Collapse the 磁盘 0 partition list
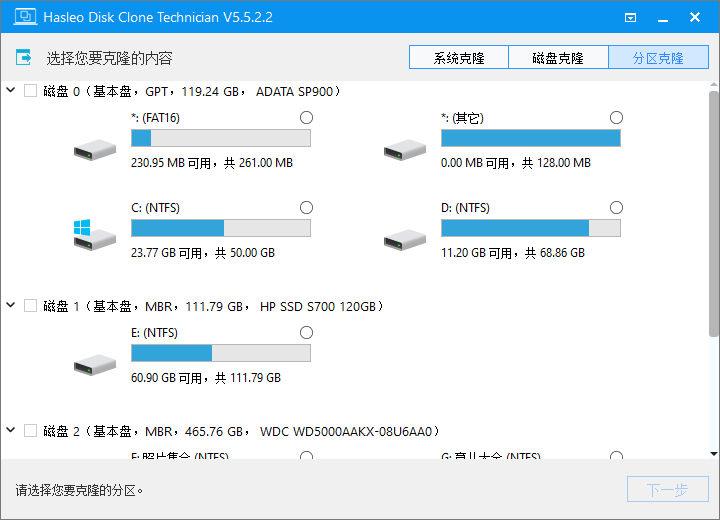The height and width of the screenshot is (520, 720). pyautogui.click(x=11, y=91)
